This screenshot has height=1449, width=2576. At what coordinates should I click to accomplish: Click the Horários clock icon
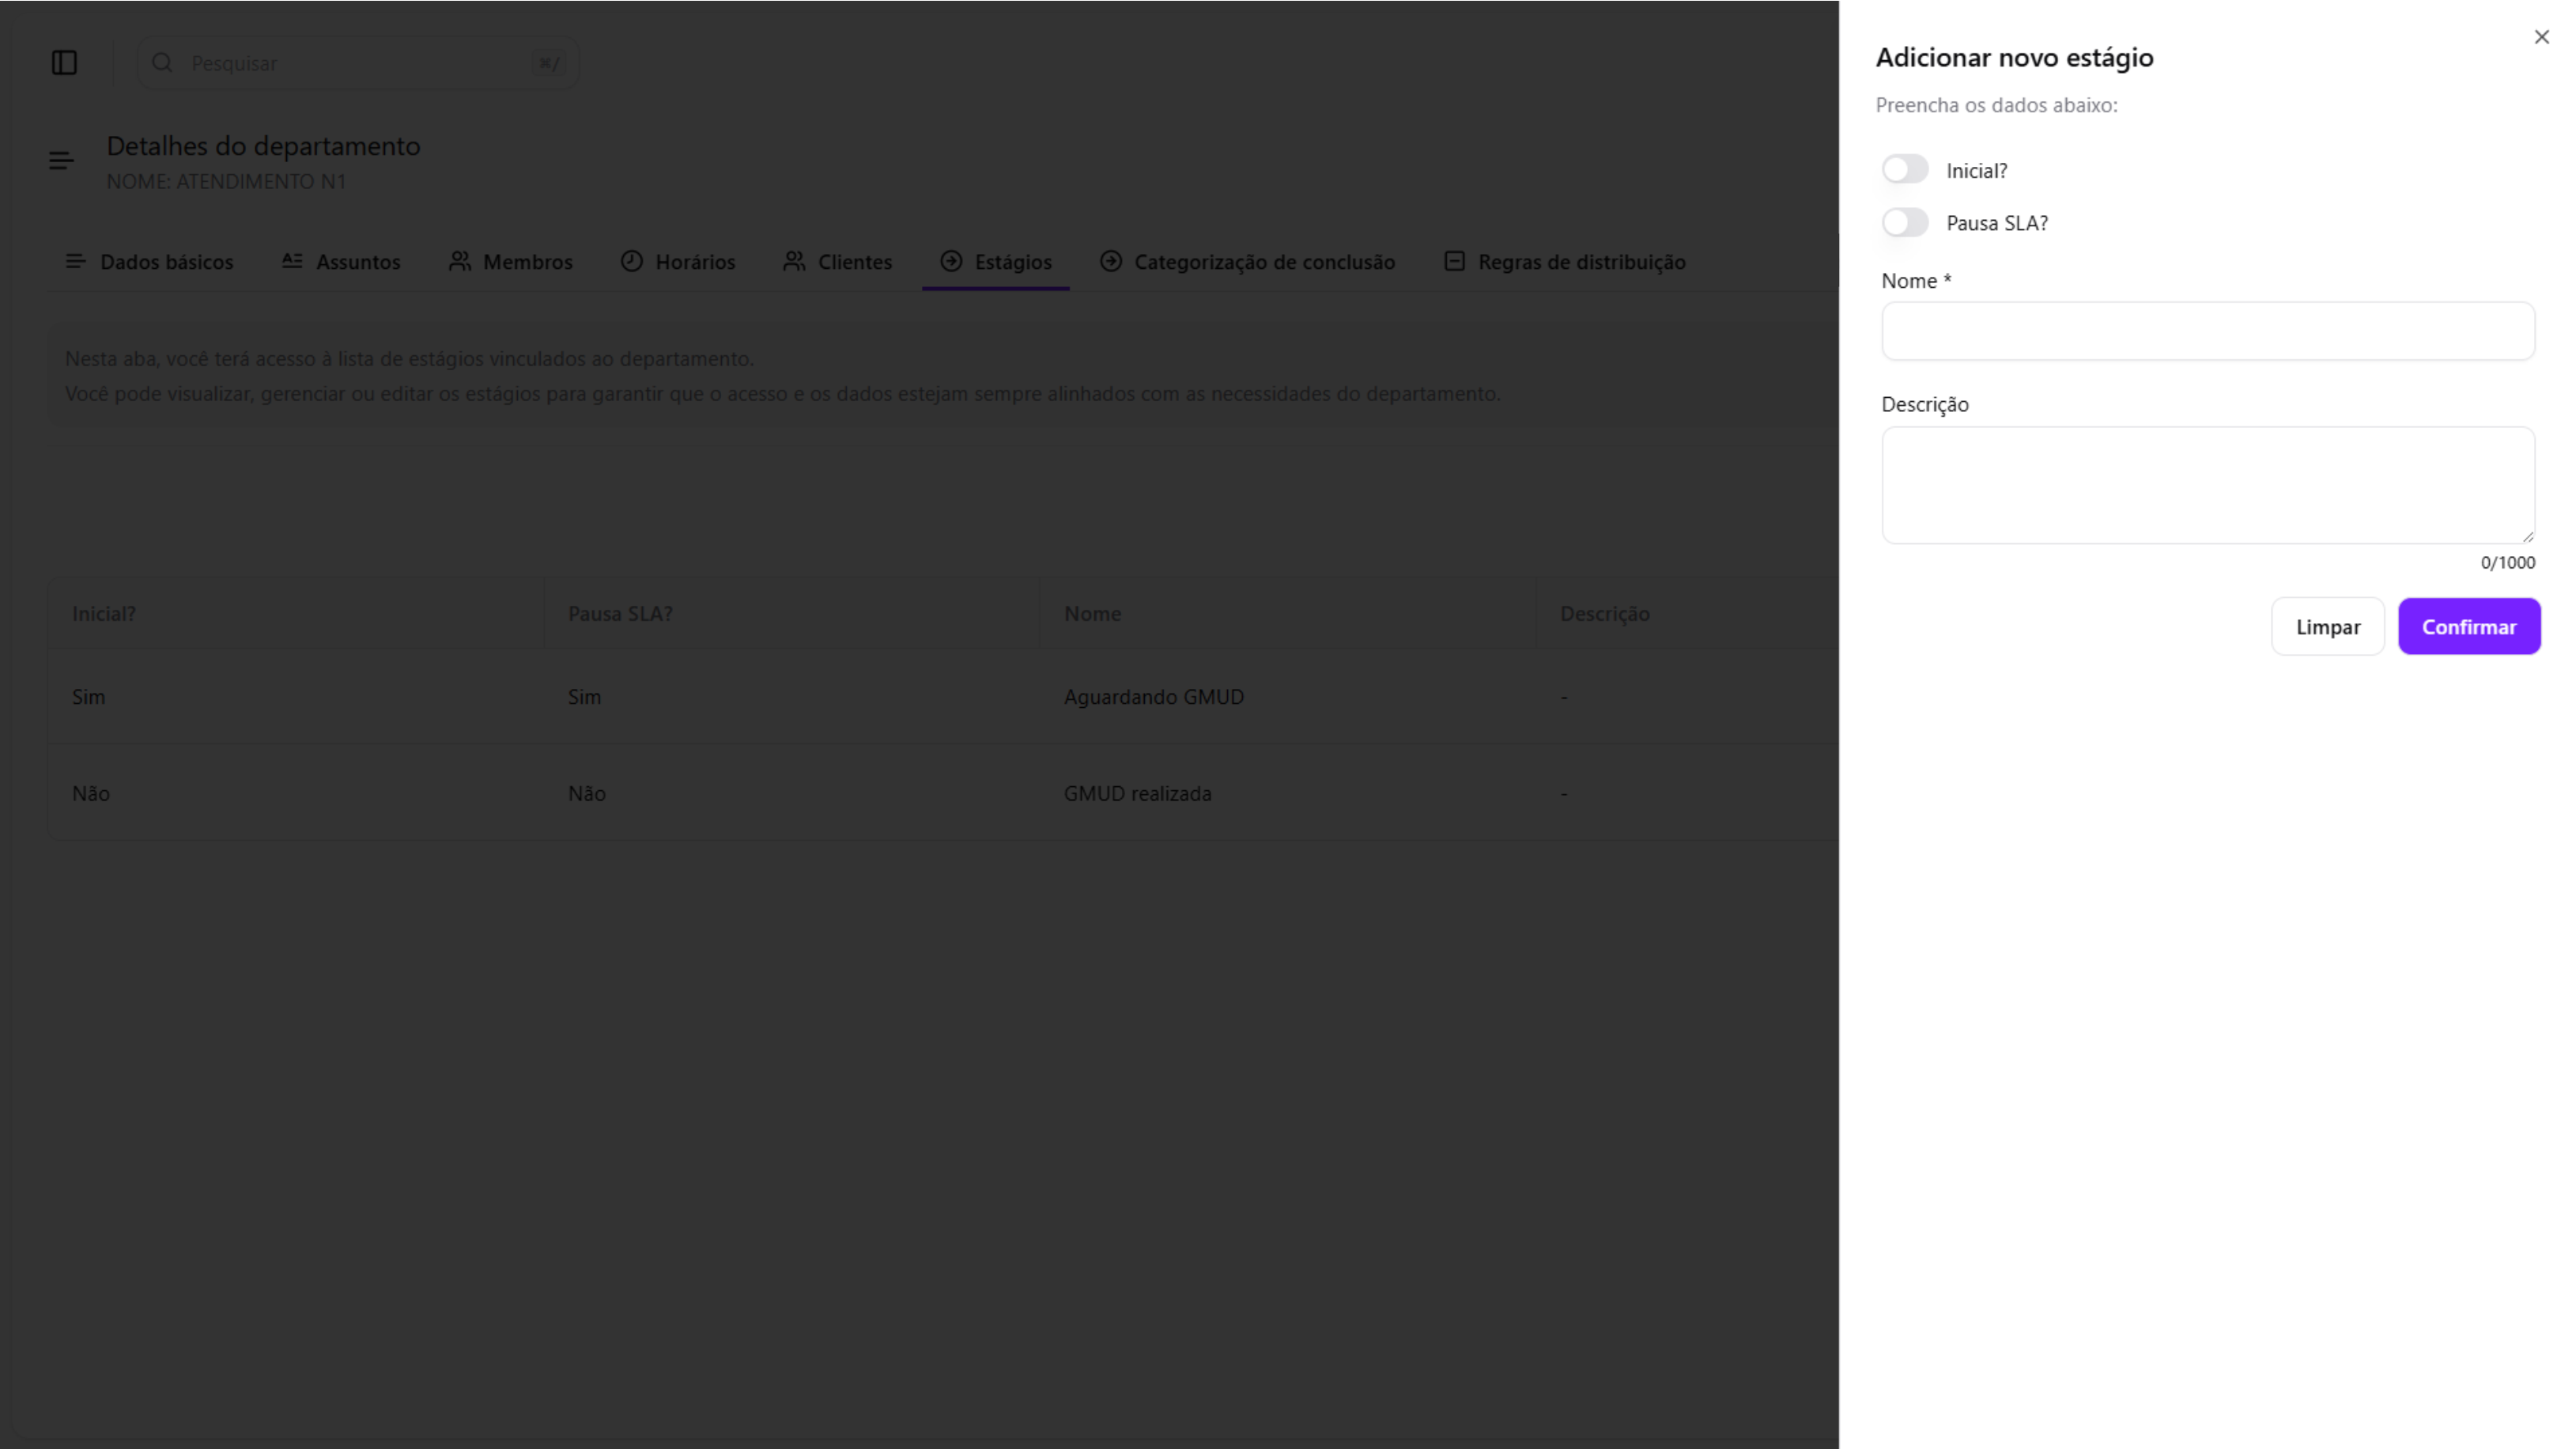pyautogui.click(x=631, y=261)
